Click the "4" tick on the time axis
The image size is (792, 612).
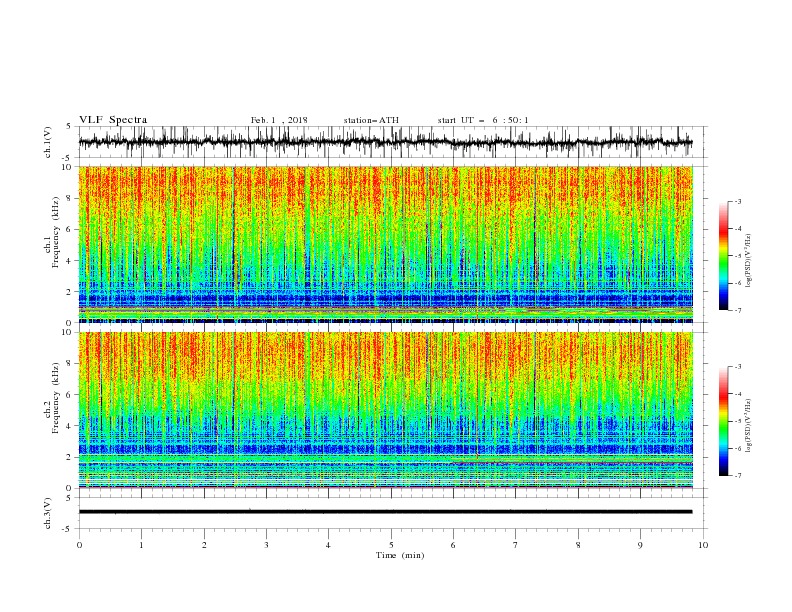pyautogui.click(x=328, y=545)
